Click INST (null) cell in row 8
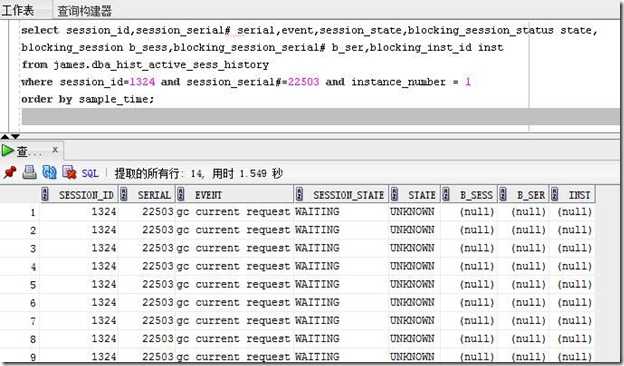Viewport: 624px width, 366px height. click(573, 339)
